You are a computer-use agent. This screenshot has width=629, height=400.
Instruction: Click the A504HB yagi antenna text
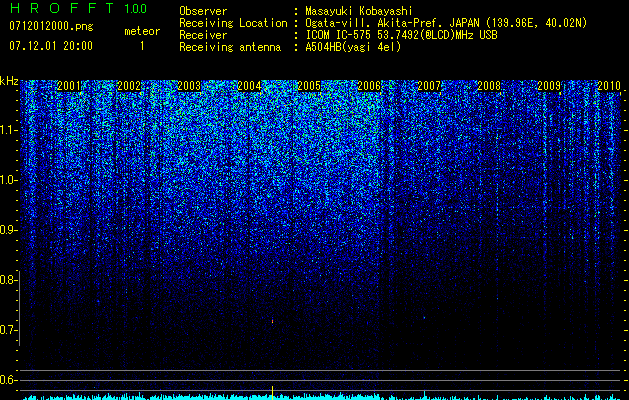click(353, 47)
